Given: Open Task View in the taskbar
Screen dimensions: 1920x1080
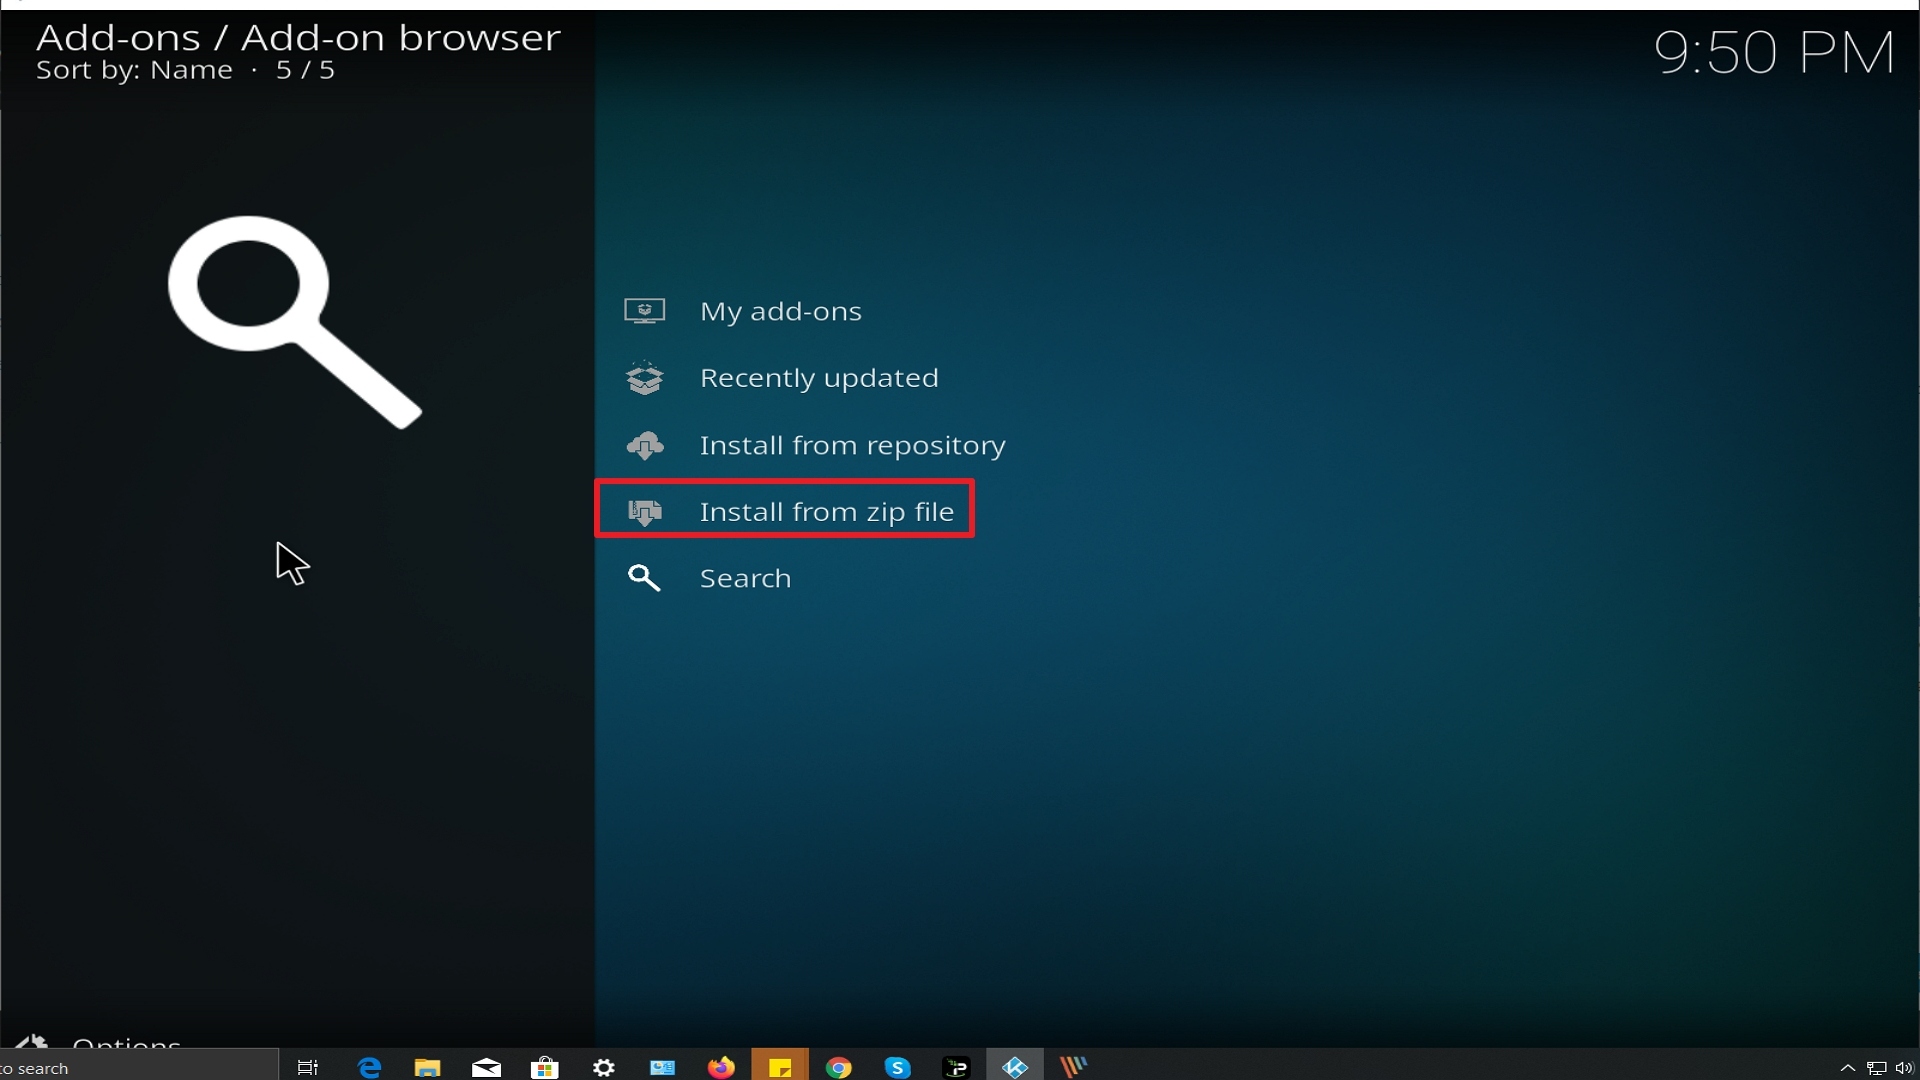Looking at the screenshot, I should click(x=308, y=1067).
